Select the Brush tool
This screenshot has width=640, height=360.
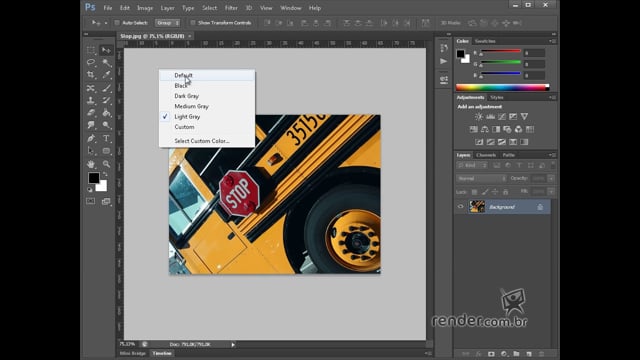pos(106,88)
